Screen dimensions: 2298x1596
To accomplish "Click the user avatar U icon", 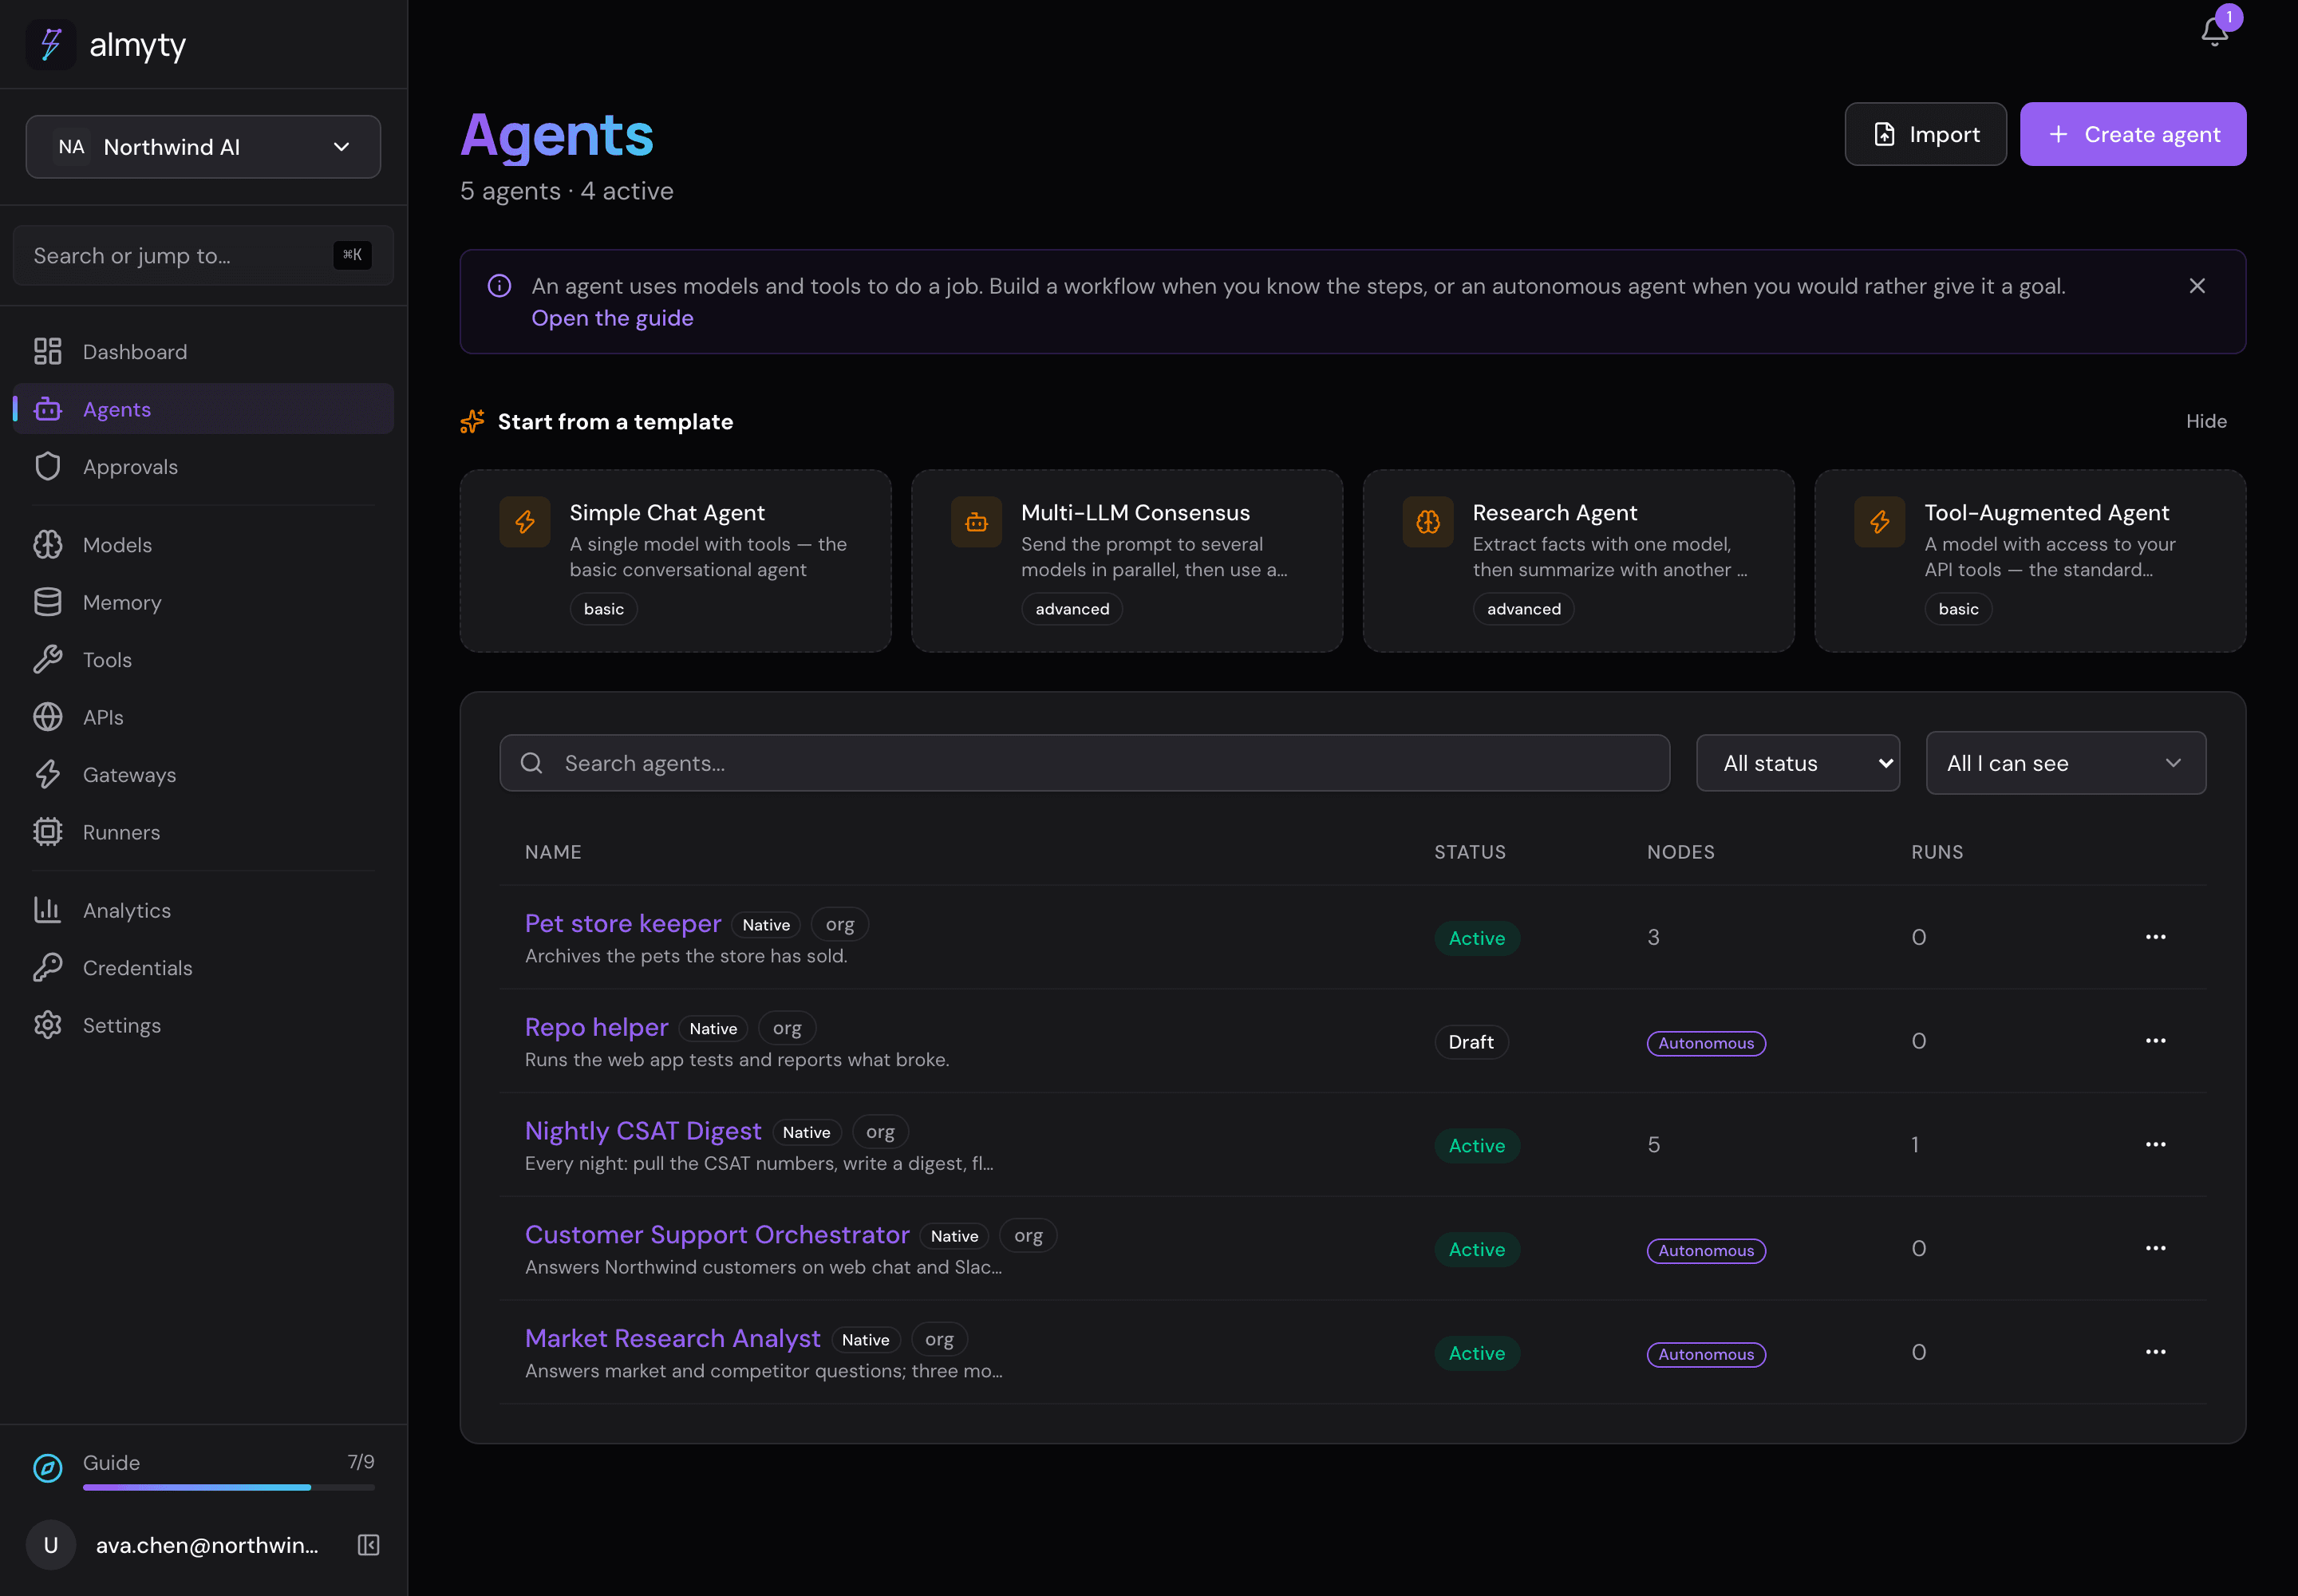I will [x=51, y=1545].
